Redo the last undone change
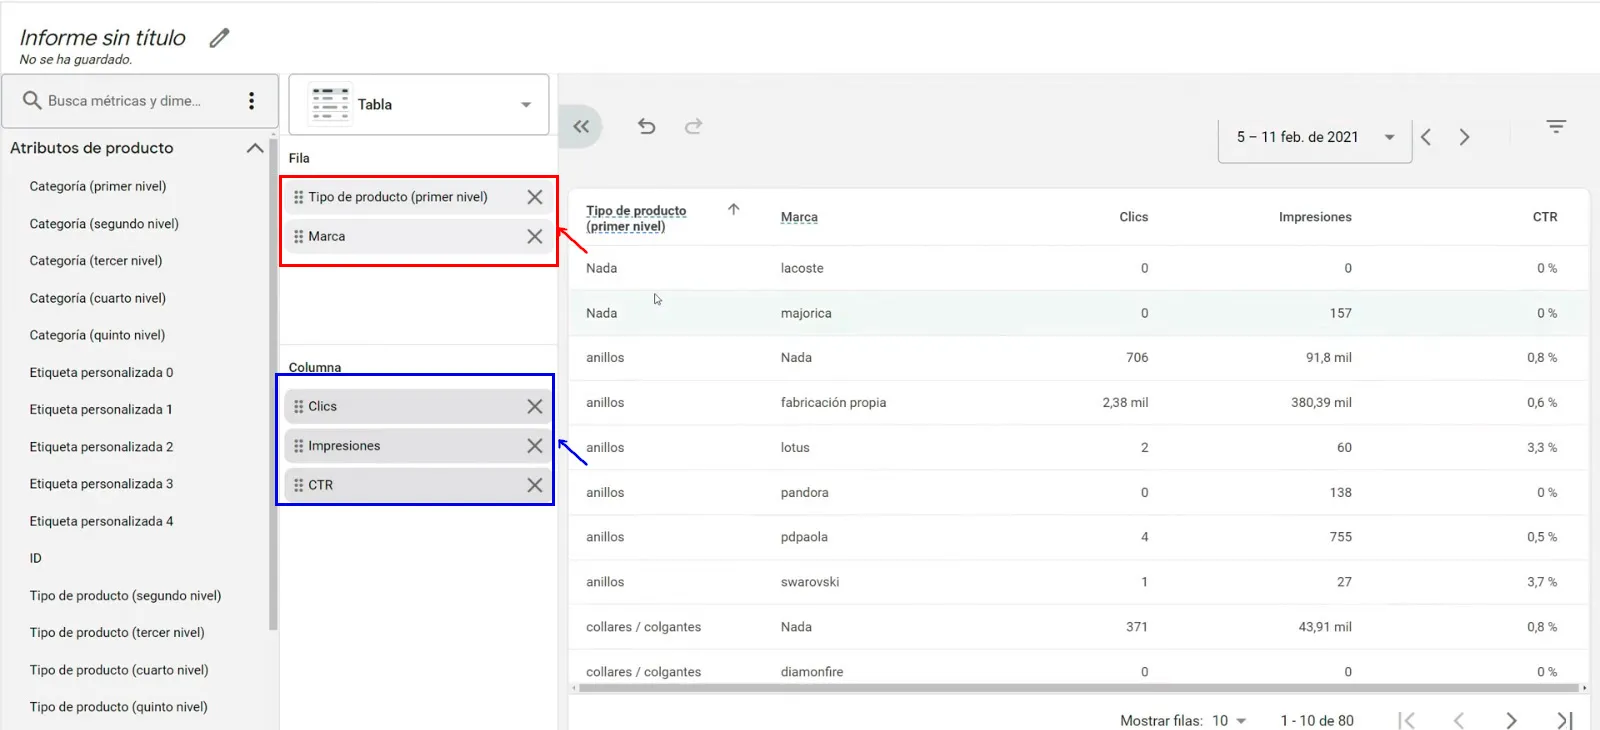Screen dimensions: 1600x730 click(693, 126)
